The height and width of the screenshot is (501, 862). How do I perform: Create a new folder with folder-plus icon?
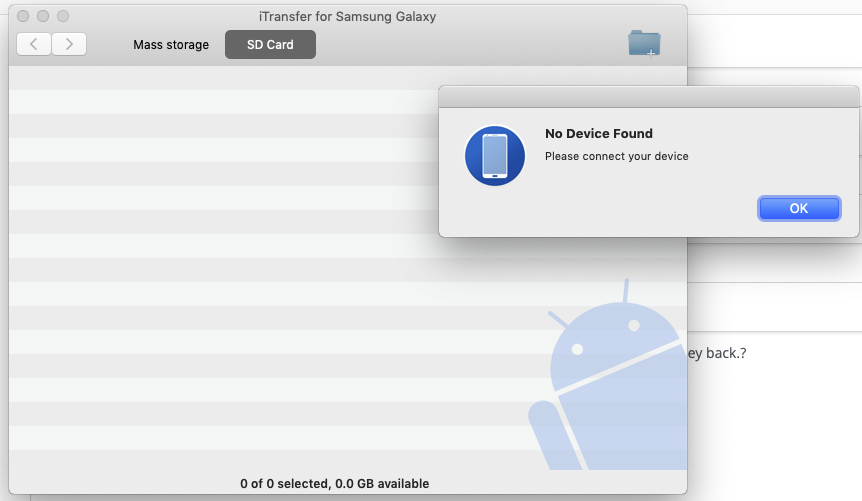[x=644, y=43]
